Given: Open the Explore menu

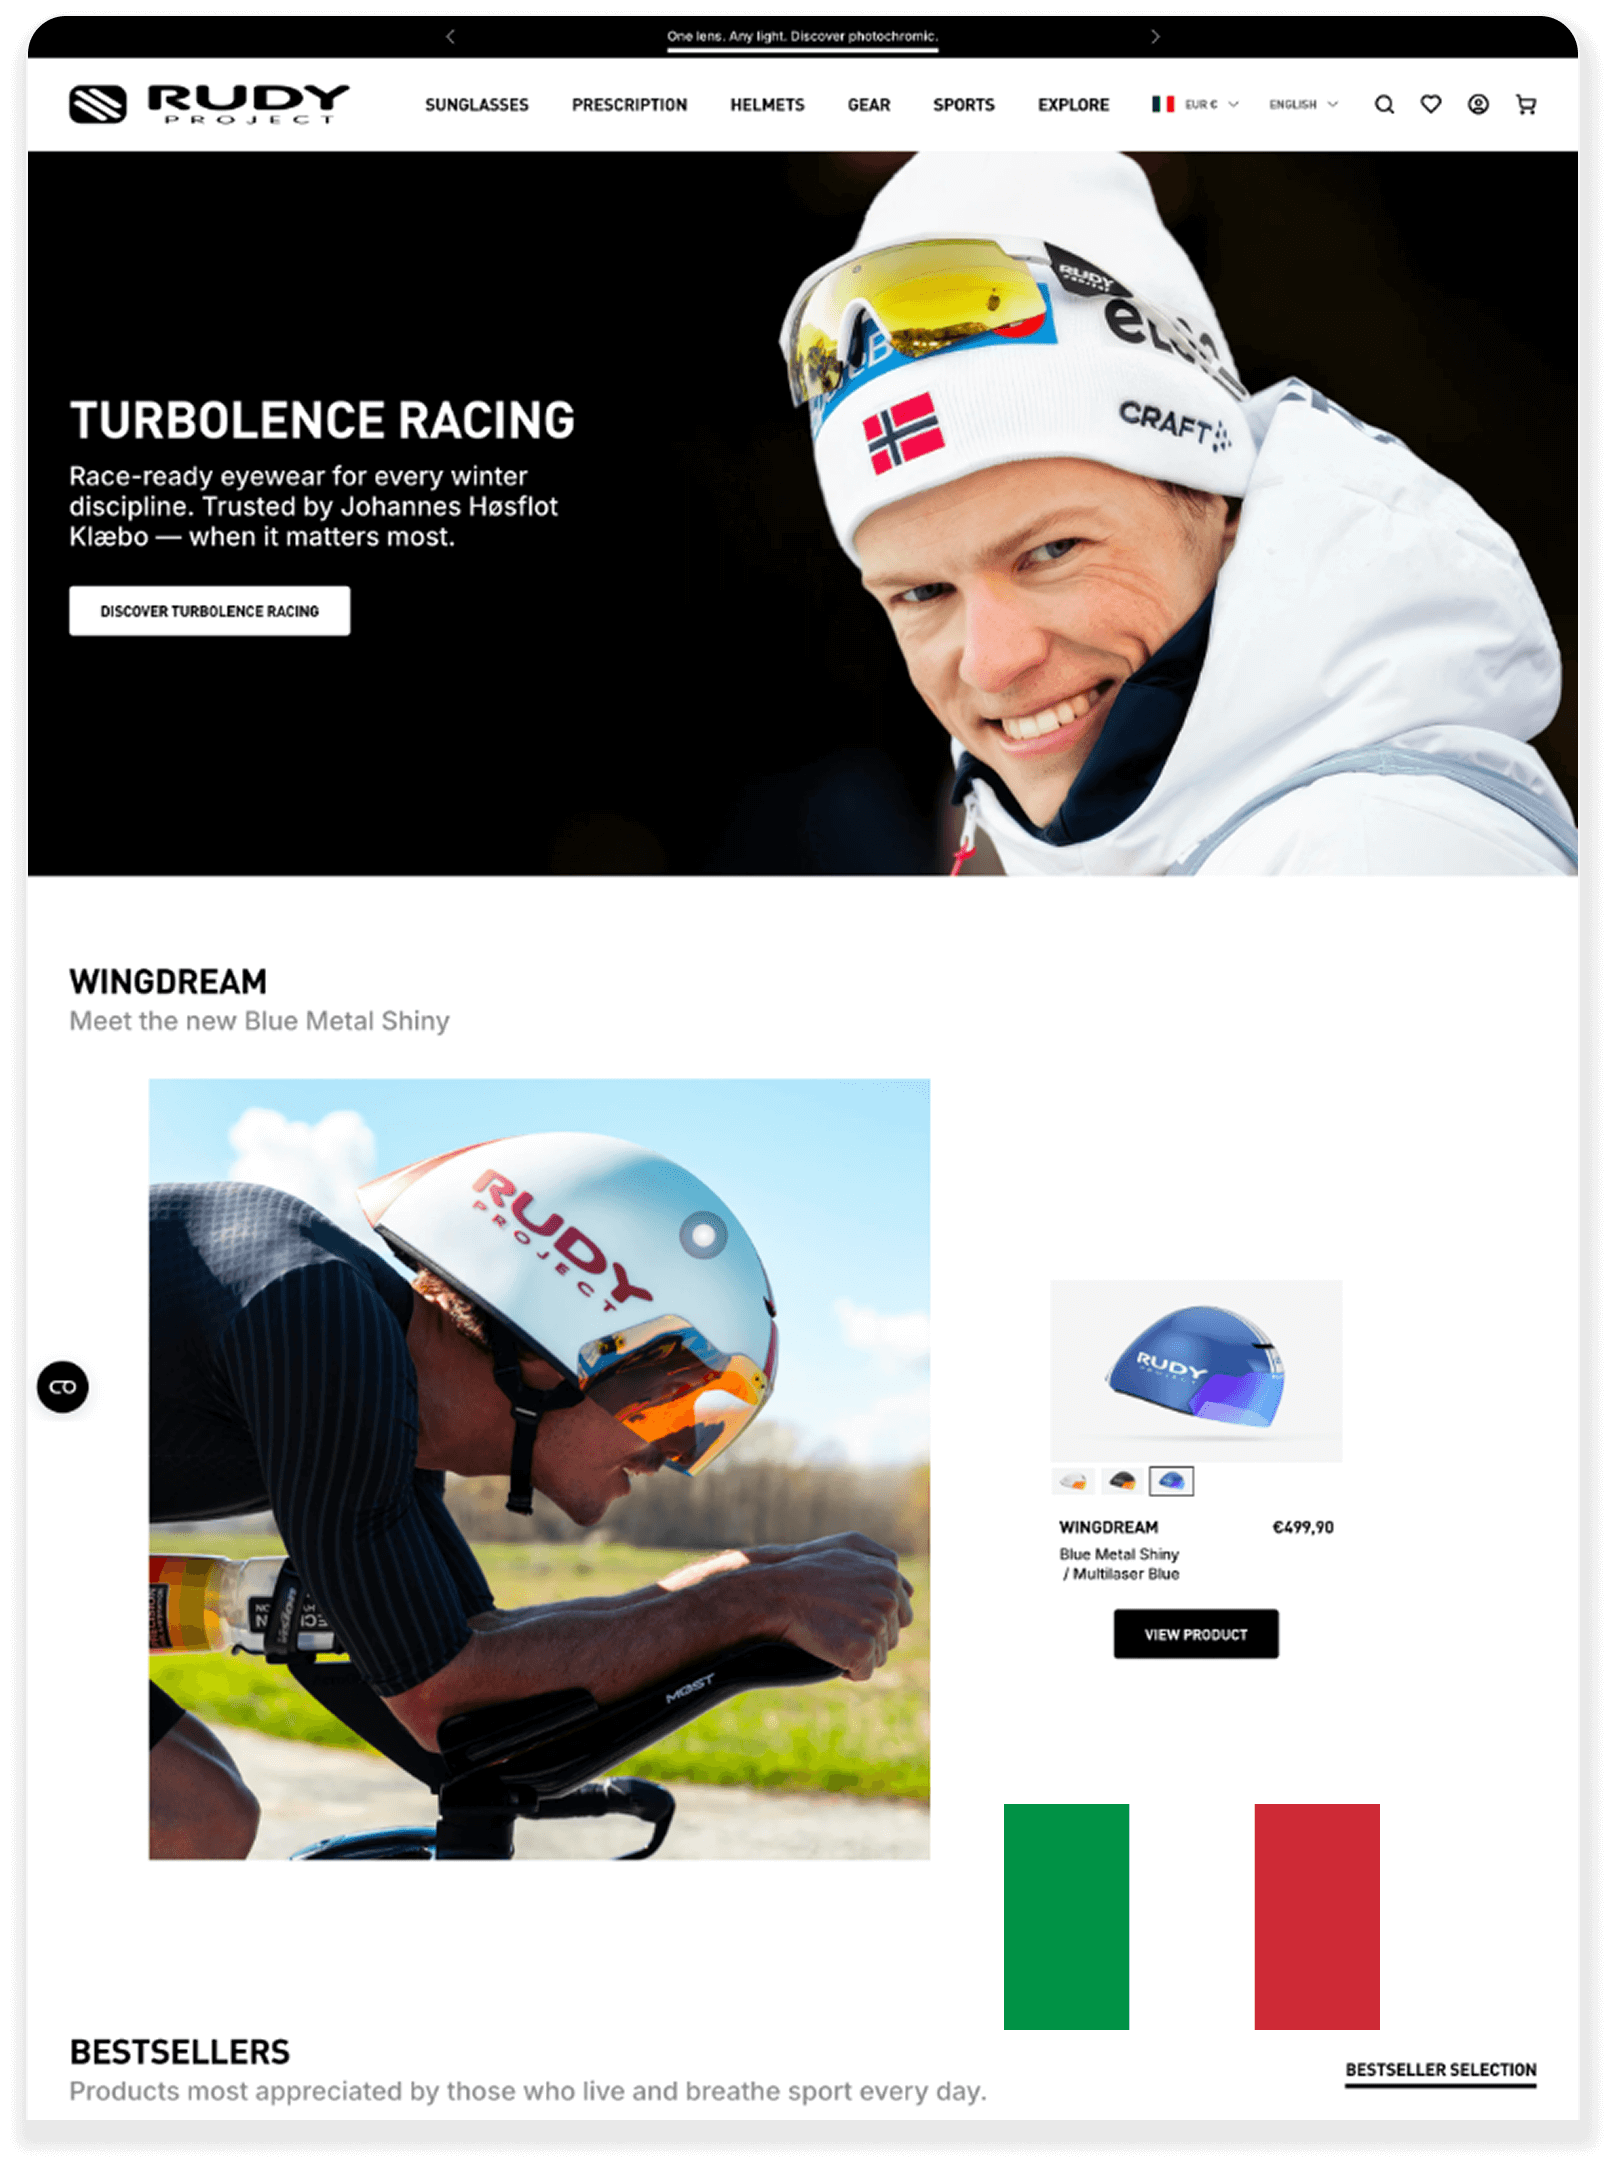Looking at the screenshot, I should [1073, 105].
